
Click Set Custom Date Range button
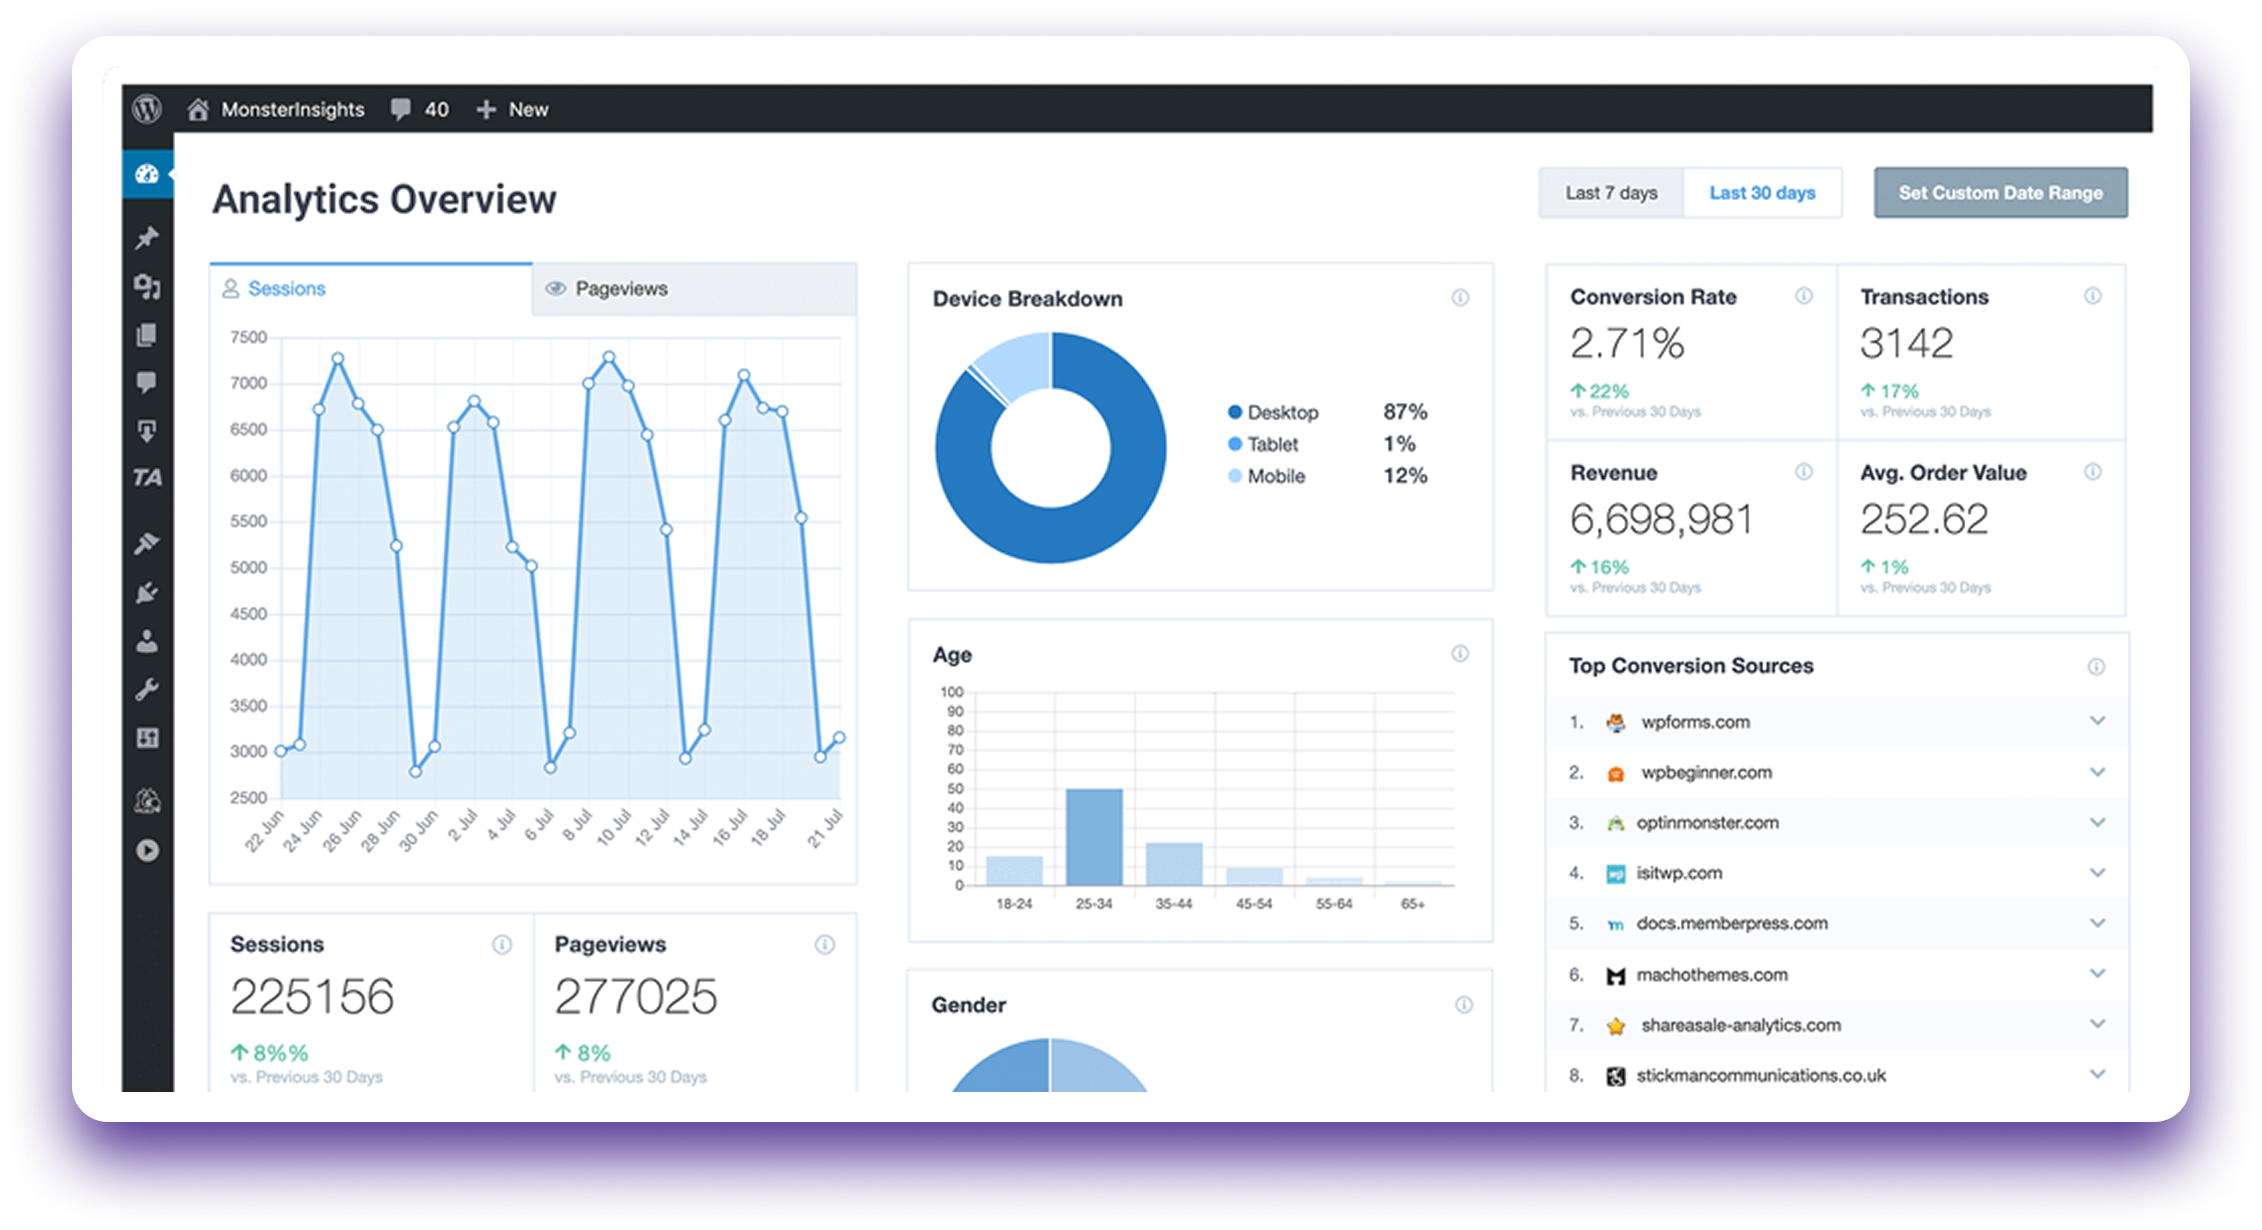pyautogui.click(x=2000, y=193)
